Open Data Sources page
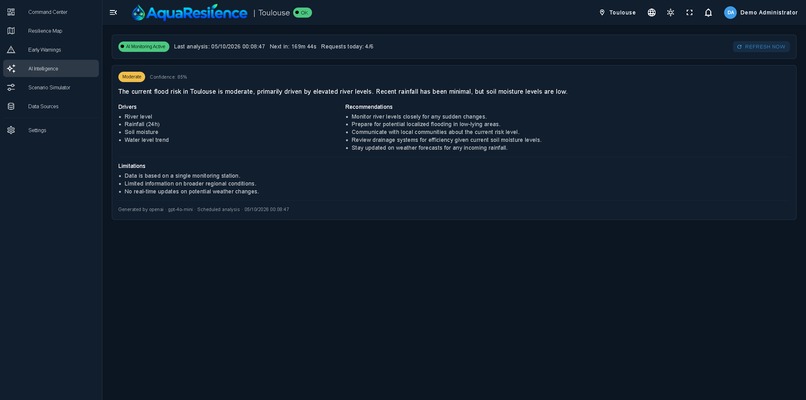Viewport: 806px width, 400px height. point(43,106)
